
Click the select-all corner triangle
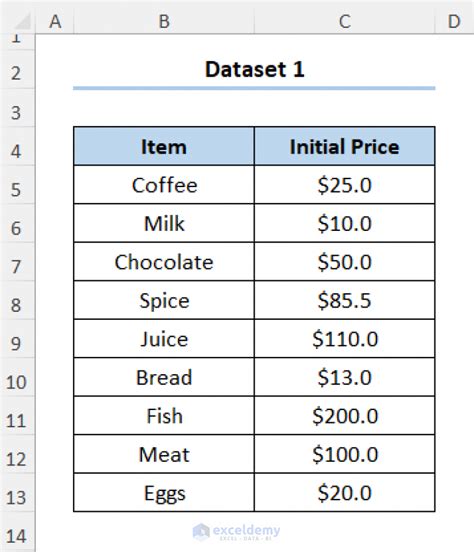23,21
